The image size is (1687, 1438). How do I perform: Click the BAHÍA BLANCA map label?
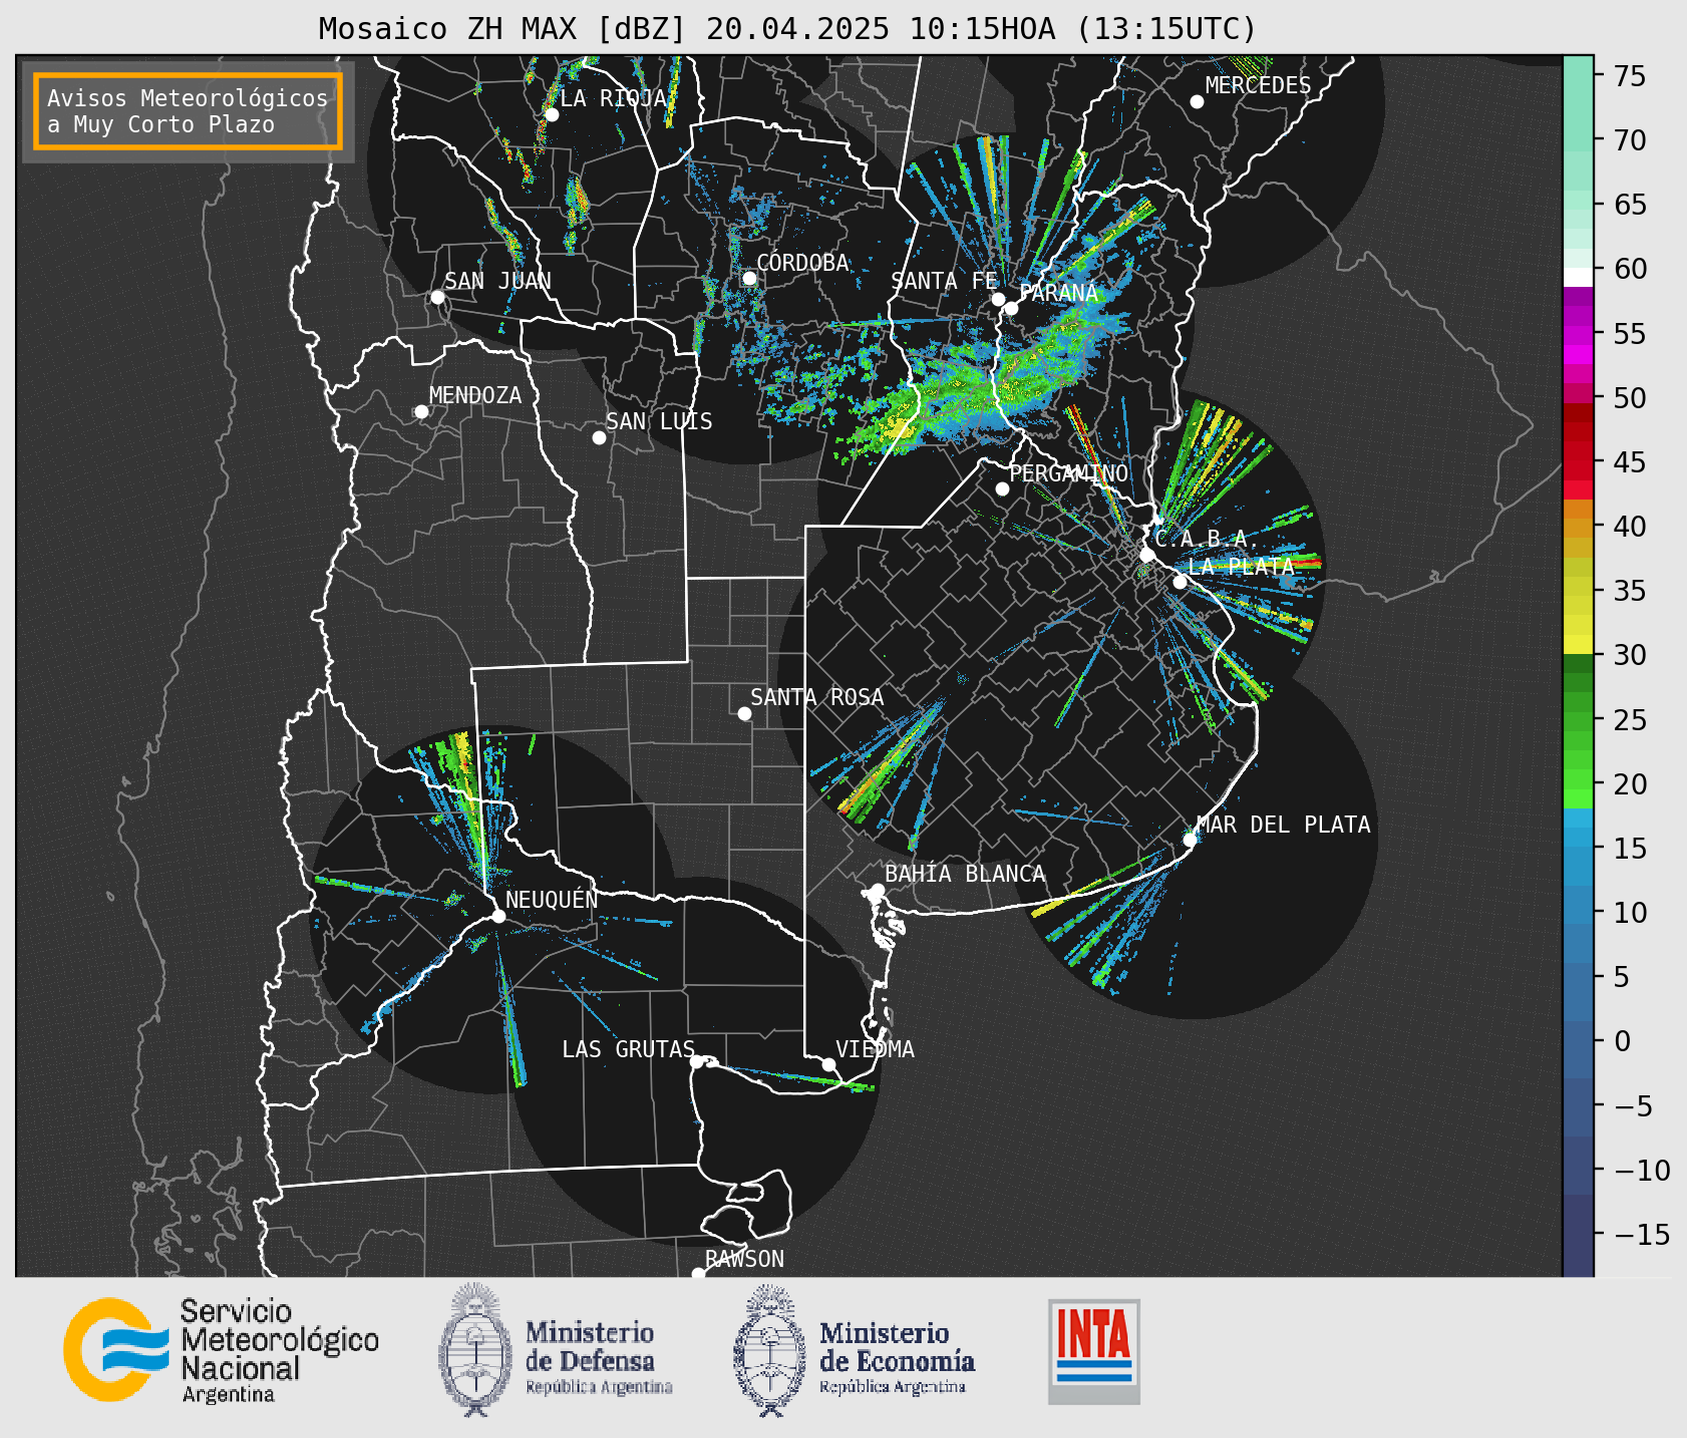click(965, 873)
